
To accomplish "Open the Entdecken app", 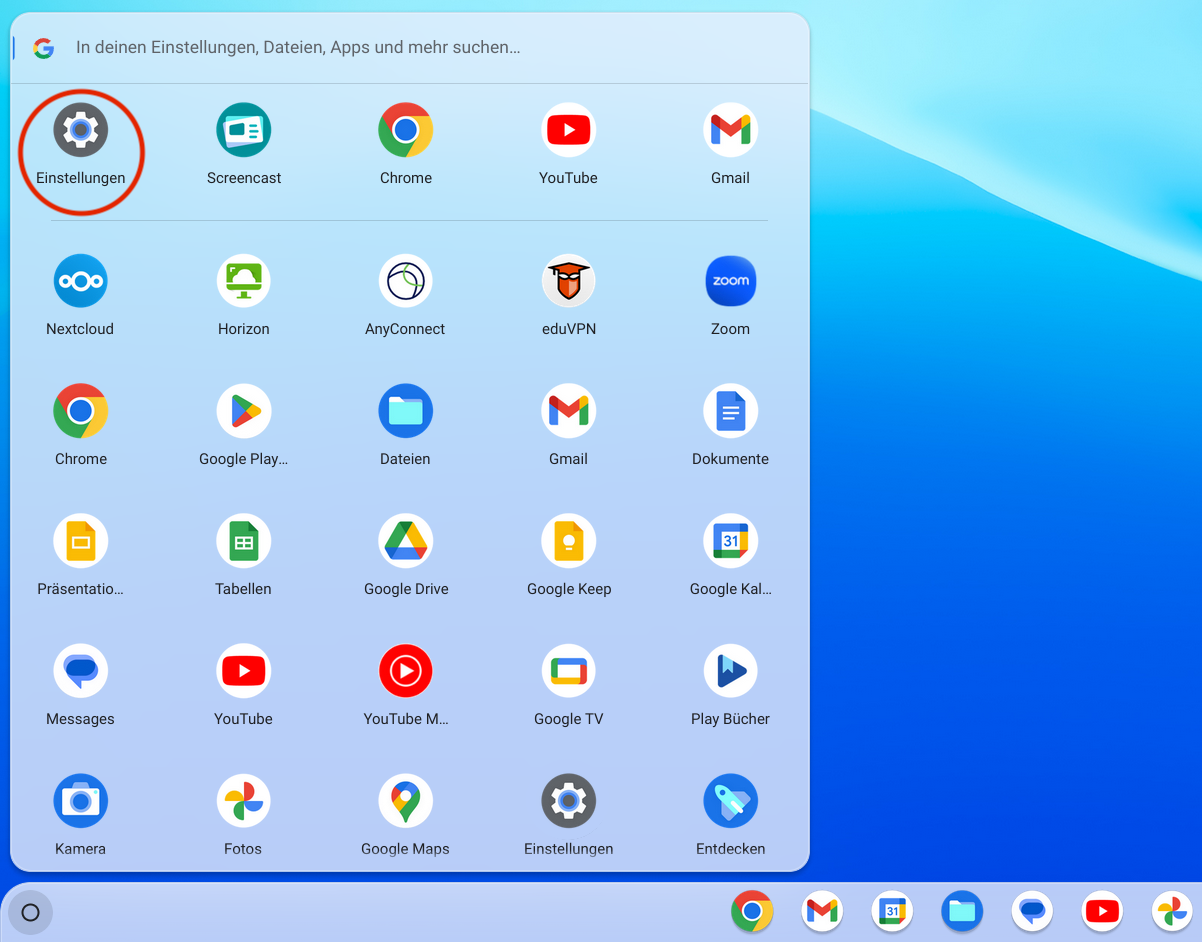I will coord(730,801).
